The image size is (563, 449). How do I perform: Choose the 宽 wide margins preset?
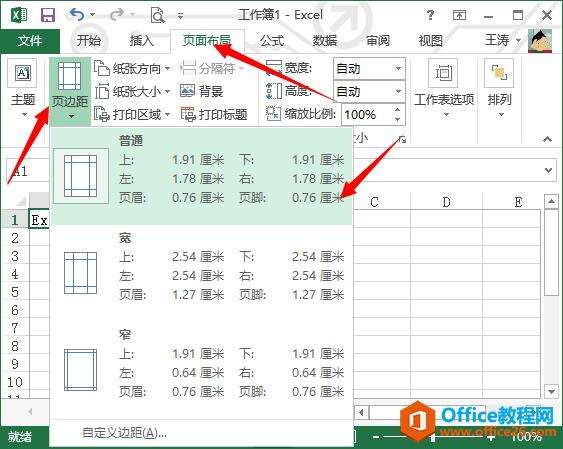(201, 273)
